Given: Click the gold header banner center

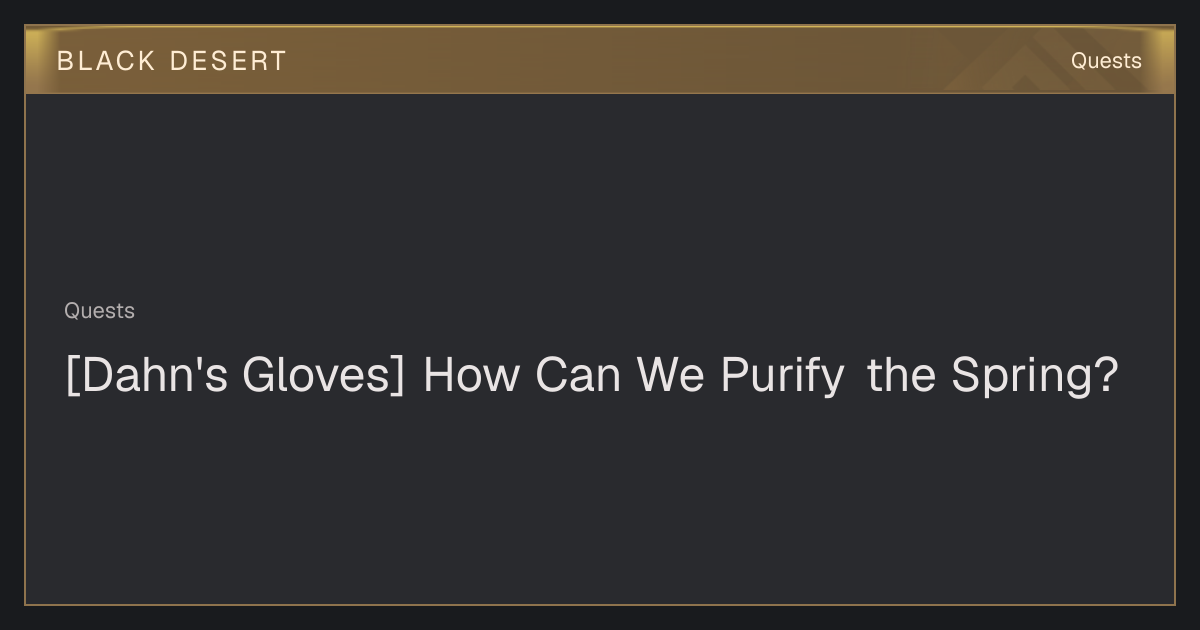Looking at the screenshot, I should pyautogui.click(x=600, y=61).
